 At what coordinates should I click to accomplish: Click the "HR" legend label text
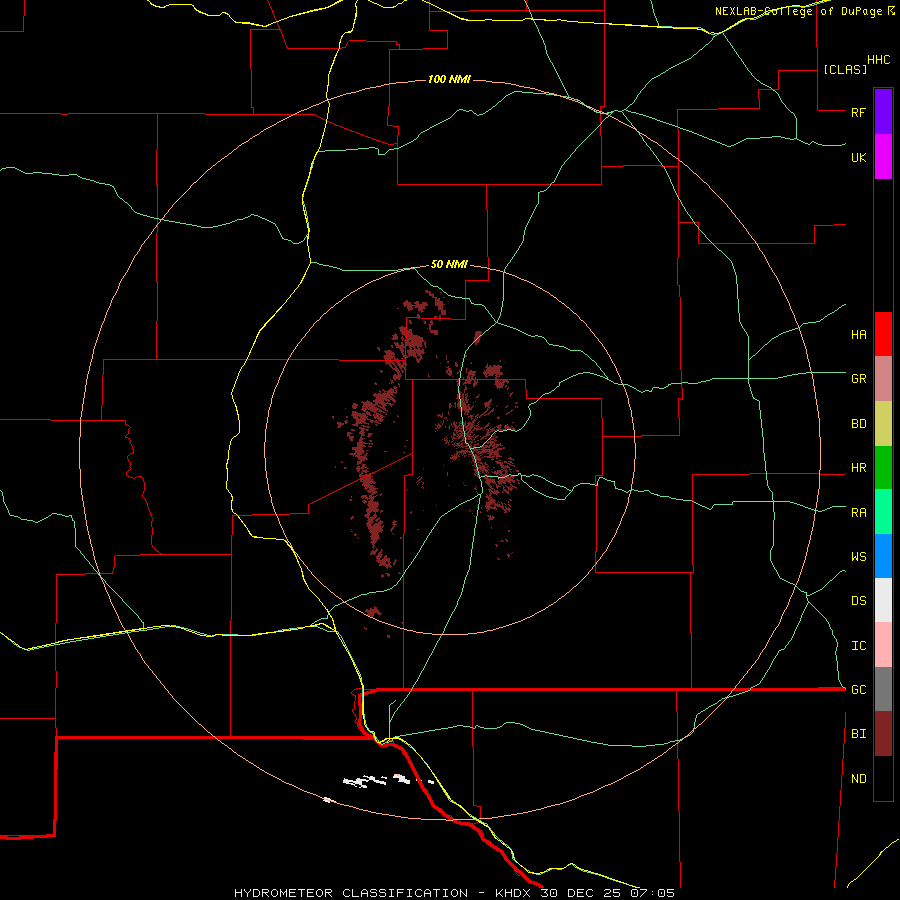point(858,468)
